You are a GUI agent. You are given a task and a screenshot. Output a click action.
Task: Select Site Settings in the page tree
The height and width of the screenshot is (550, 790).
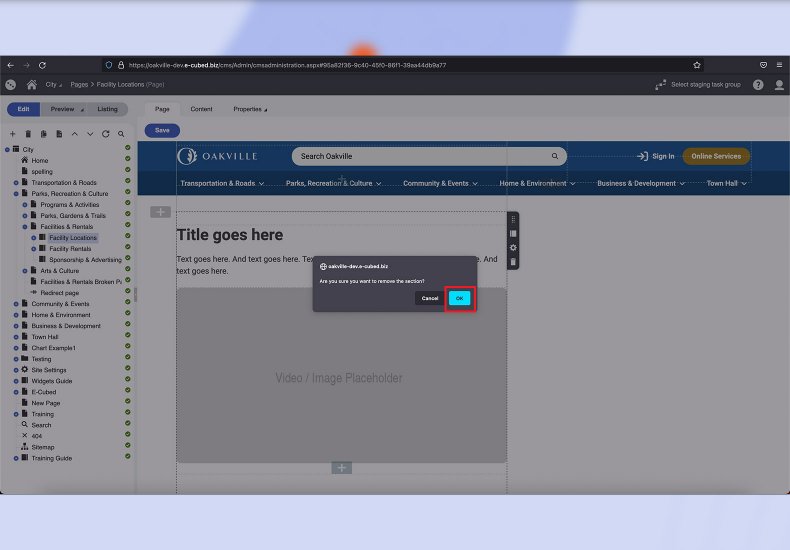click(48, 370)
